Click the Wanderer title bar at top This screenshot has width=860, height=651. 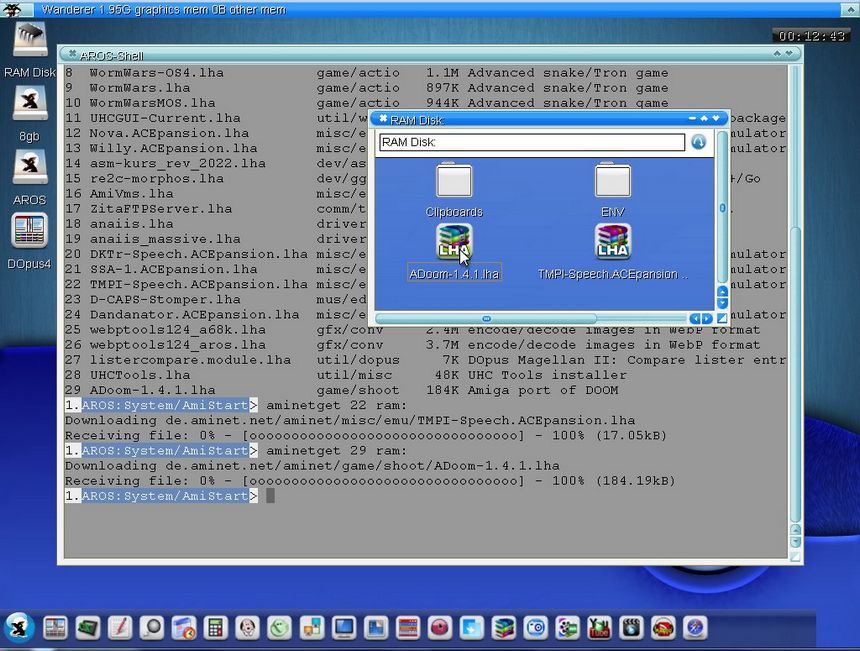tap(400, 9)
